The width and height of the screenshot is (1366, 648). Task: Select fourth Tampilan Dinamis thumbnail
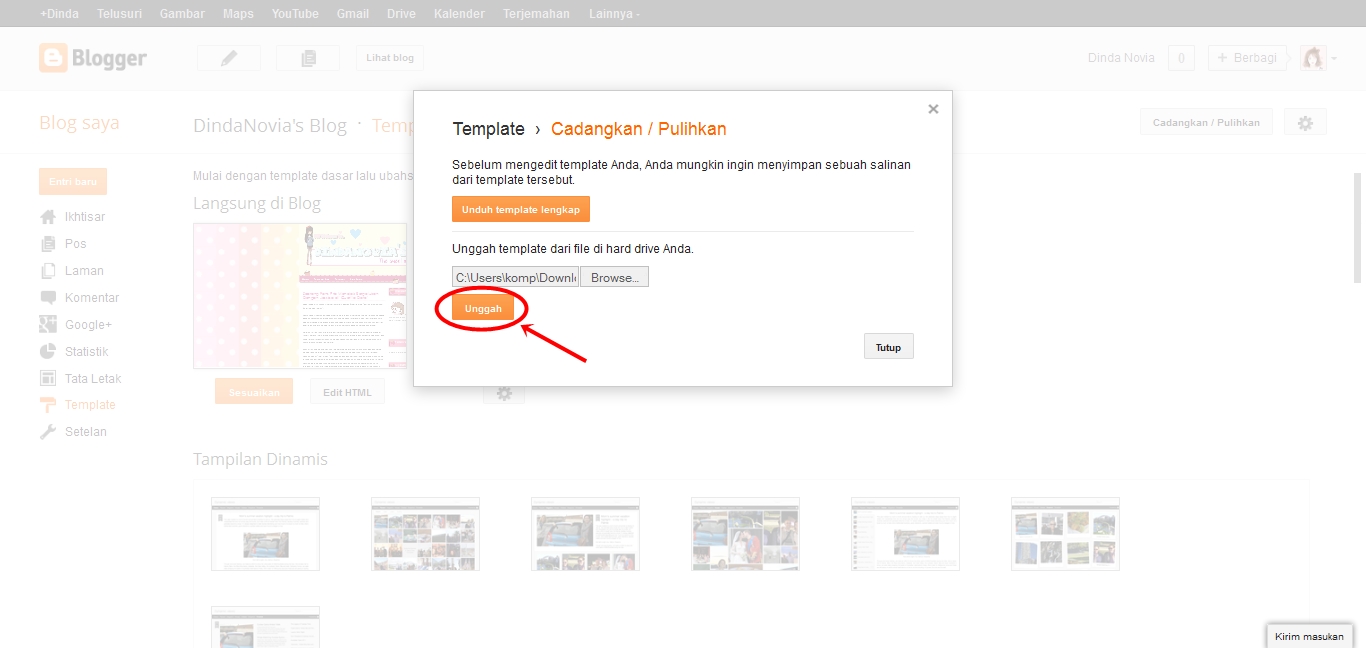point(745,534)
